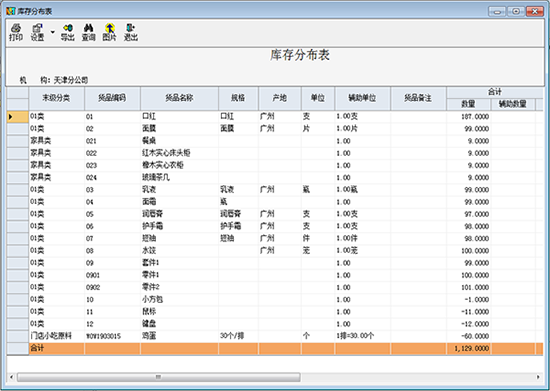Viewport: 550px width, 391px height.
Task: Click horizontal scrollbar right arrow
Action: [x=538, y=377]
